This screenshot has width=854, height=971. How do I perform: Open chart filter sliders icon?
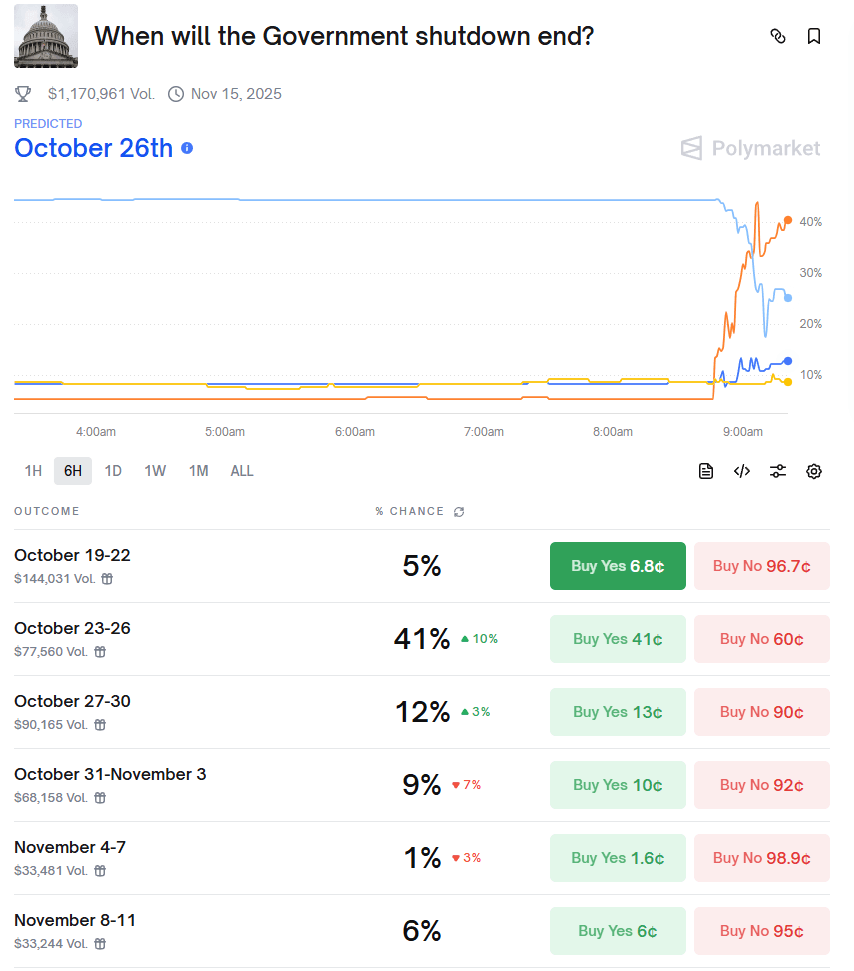[778, 471]
